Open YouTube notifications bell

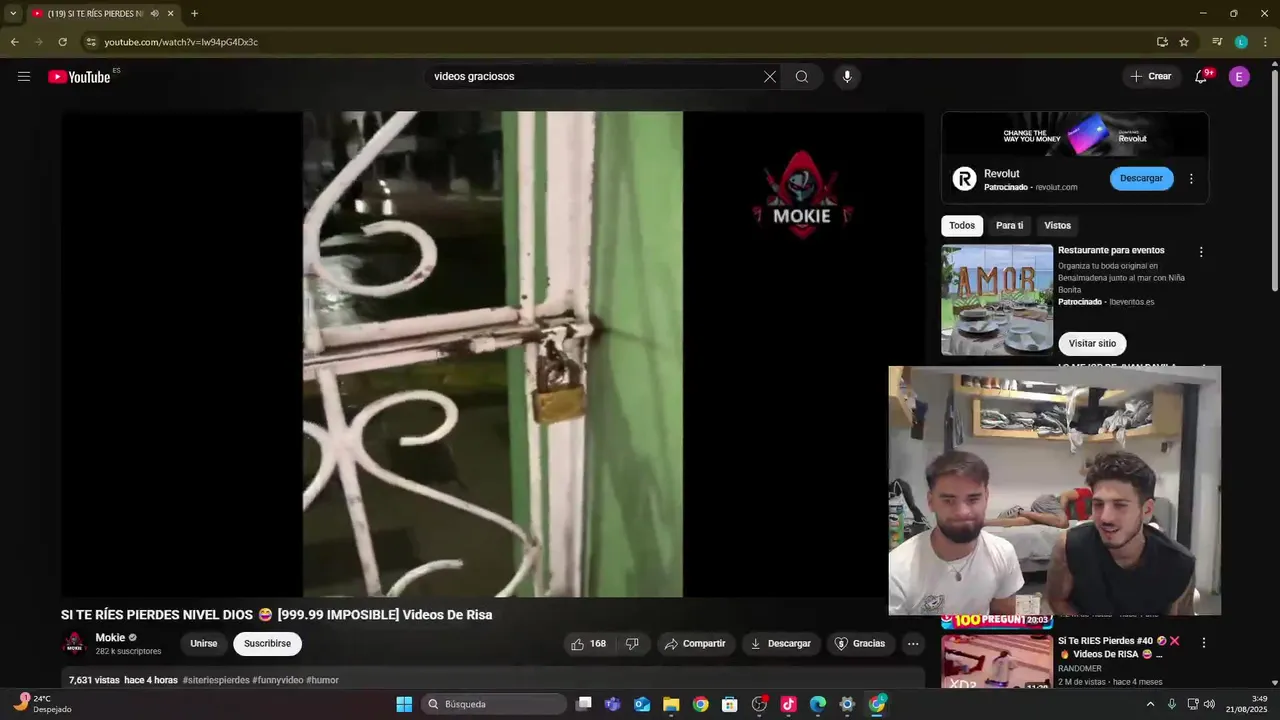tap(1202, 77)
